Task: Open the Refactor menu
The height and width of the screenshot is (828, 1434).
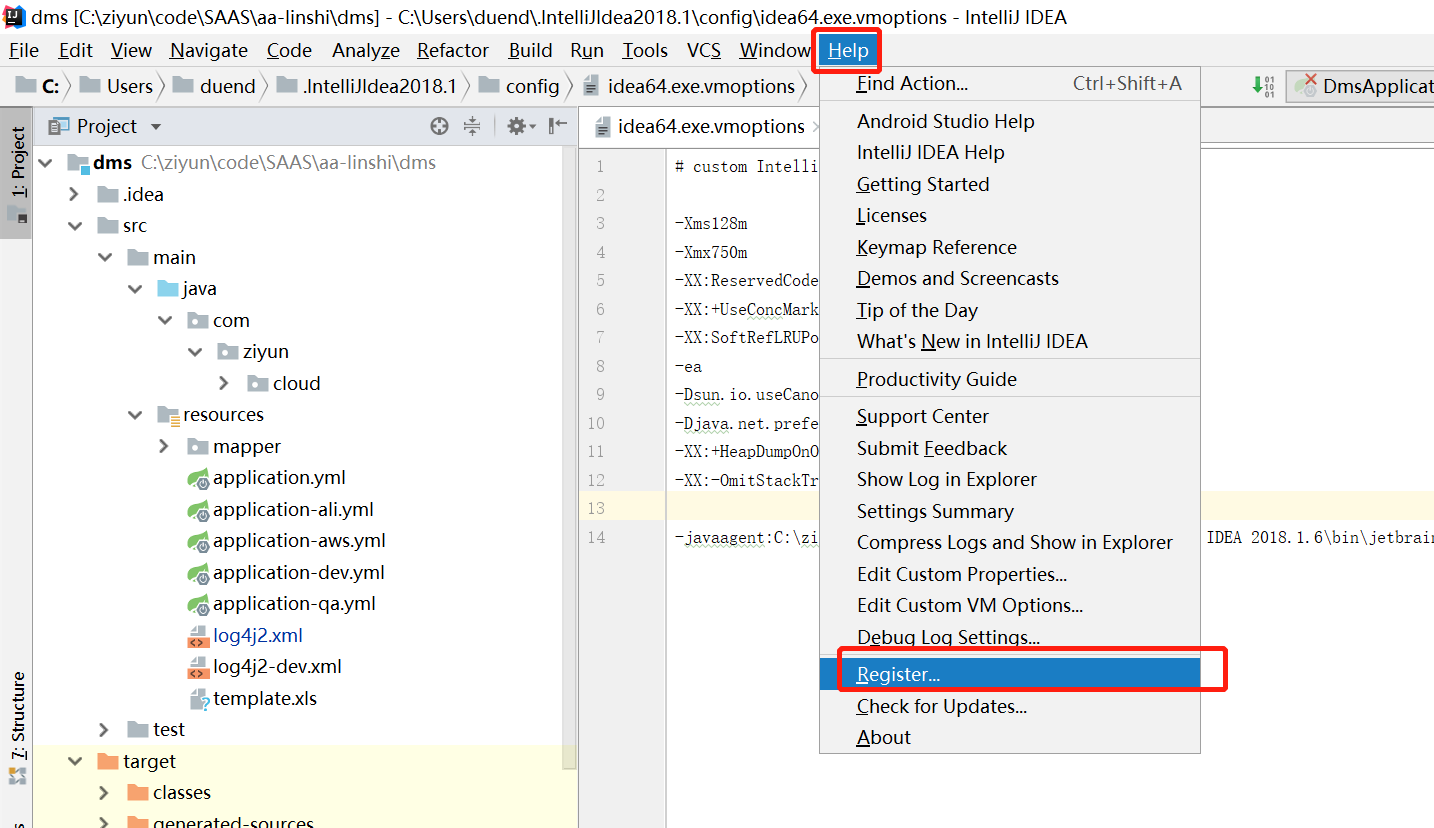Action: tap(453, 50)
